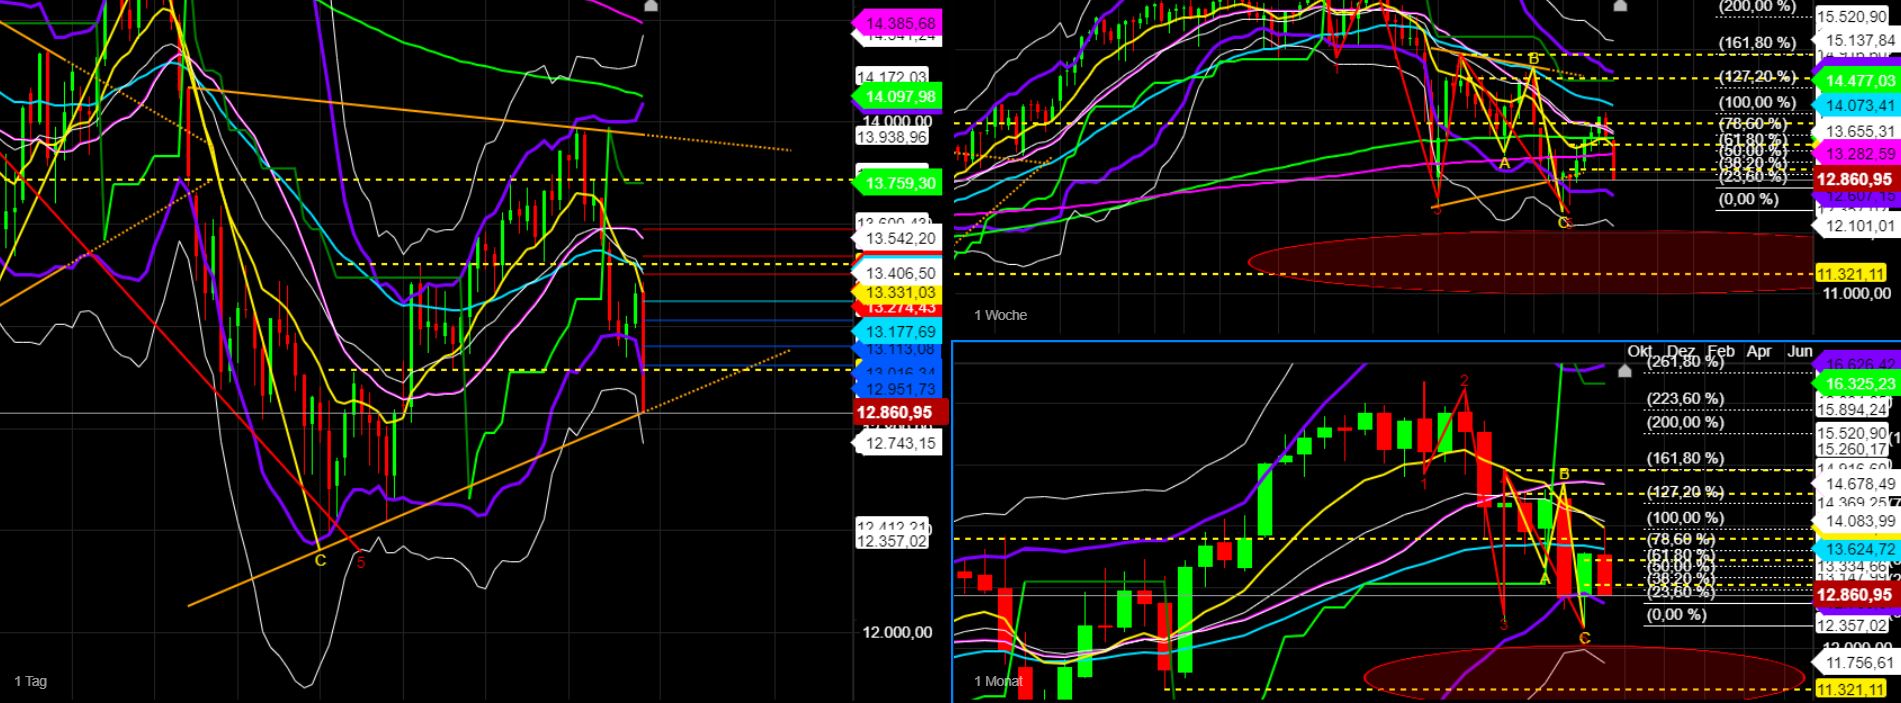Click the blue 12.951,73 price tag
The width and height of the screenshot is (1901, 703).
pos(895,389)
